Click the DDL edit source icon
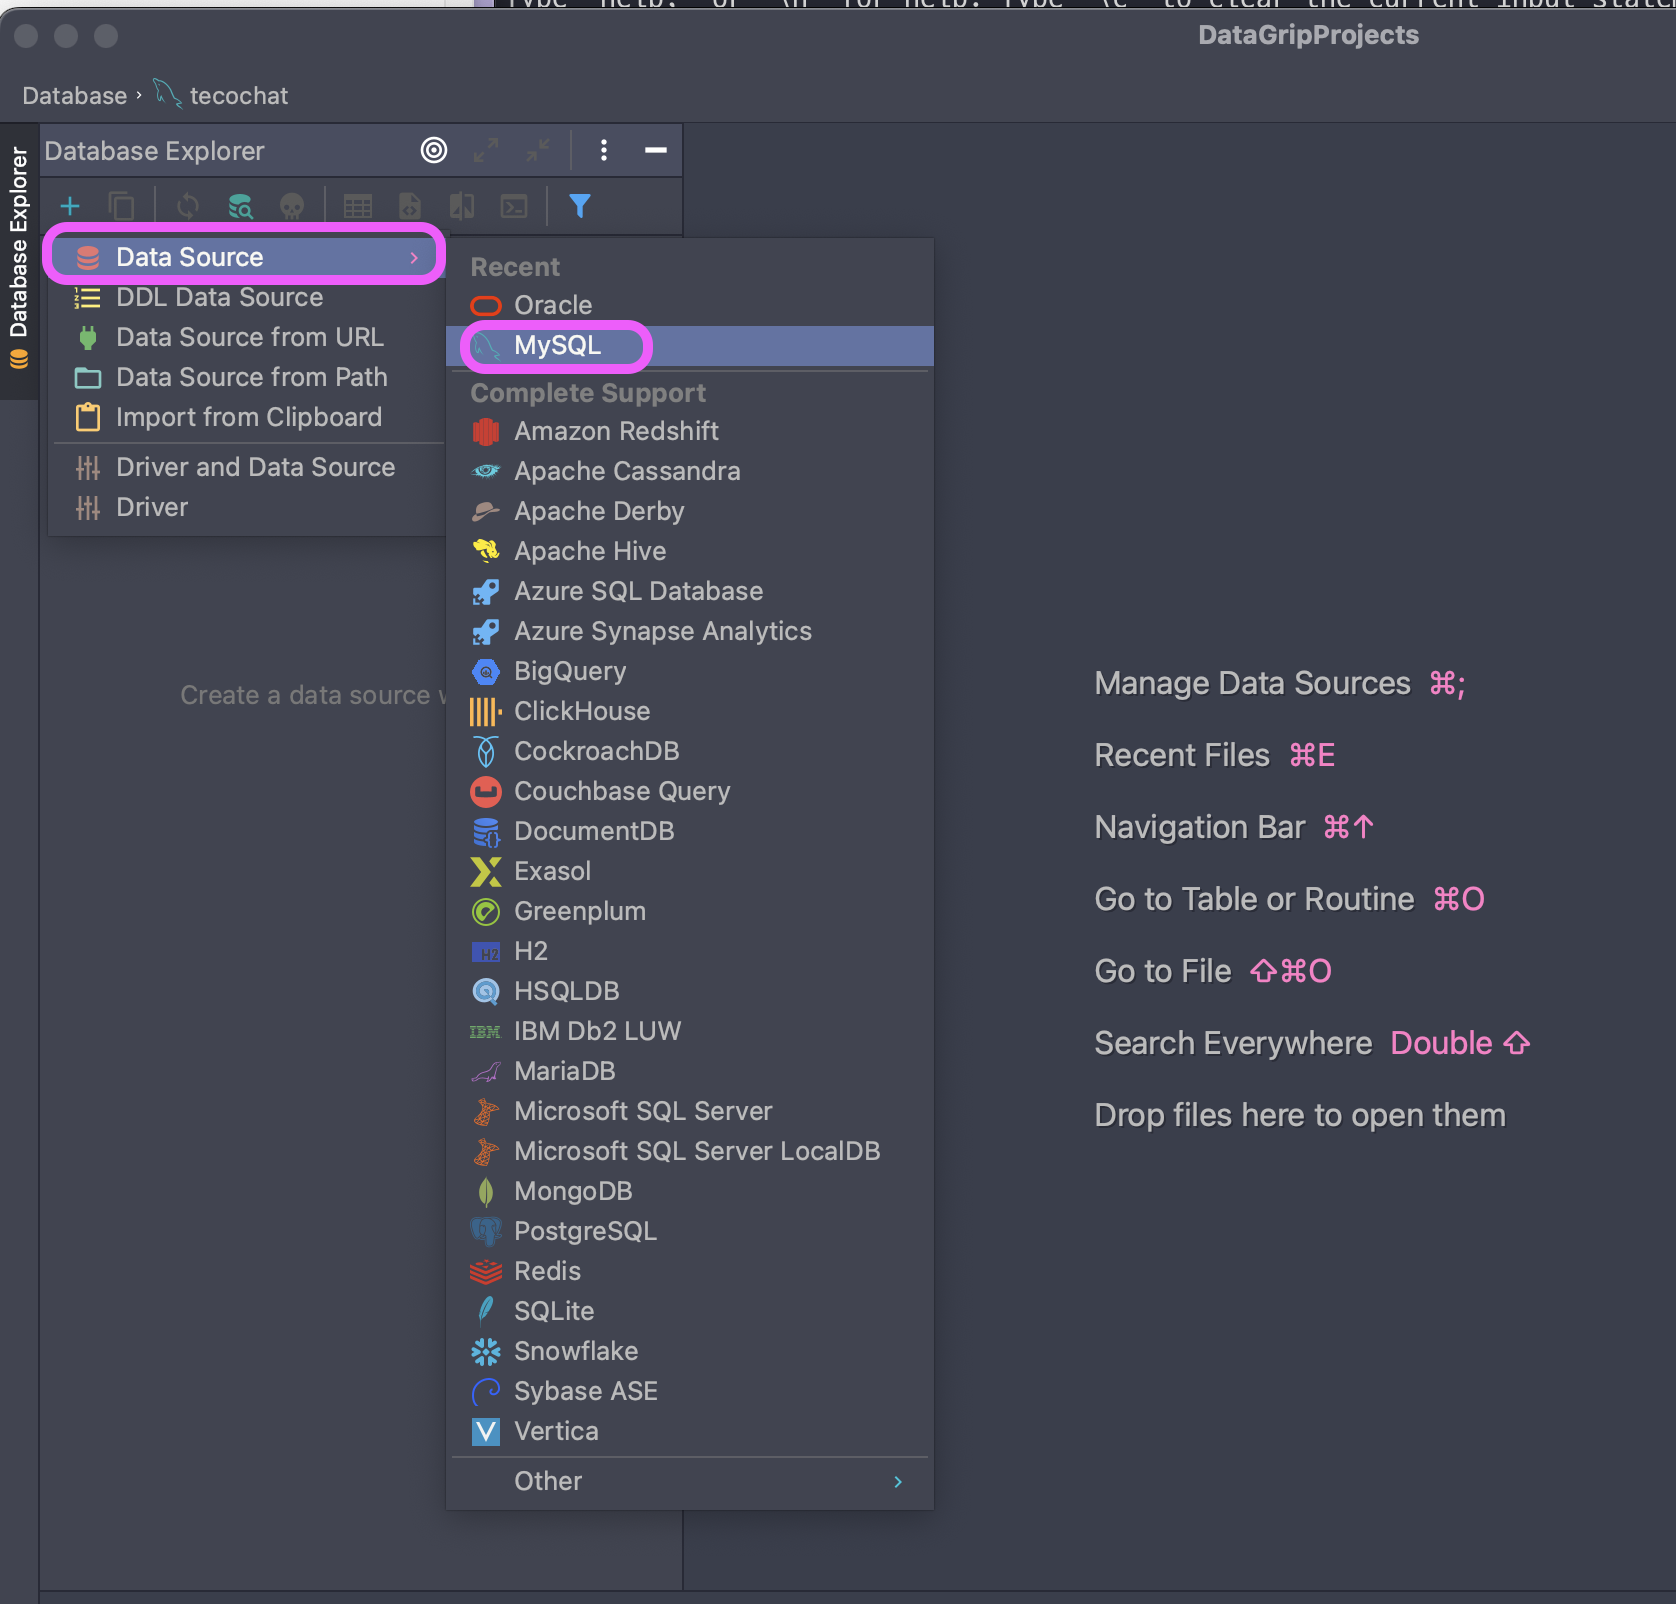This screenshot has width=1676, height=1604. tap(410, 207)
